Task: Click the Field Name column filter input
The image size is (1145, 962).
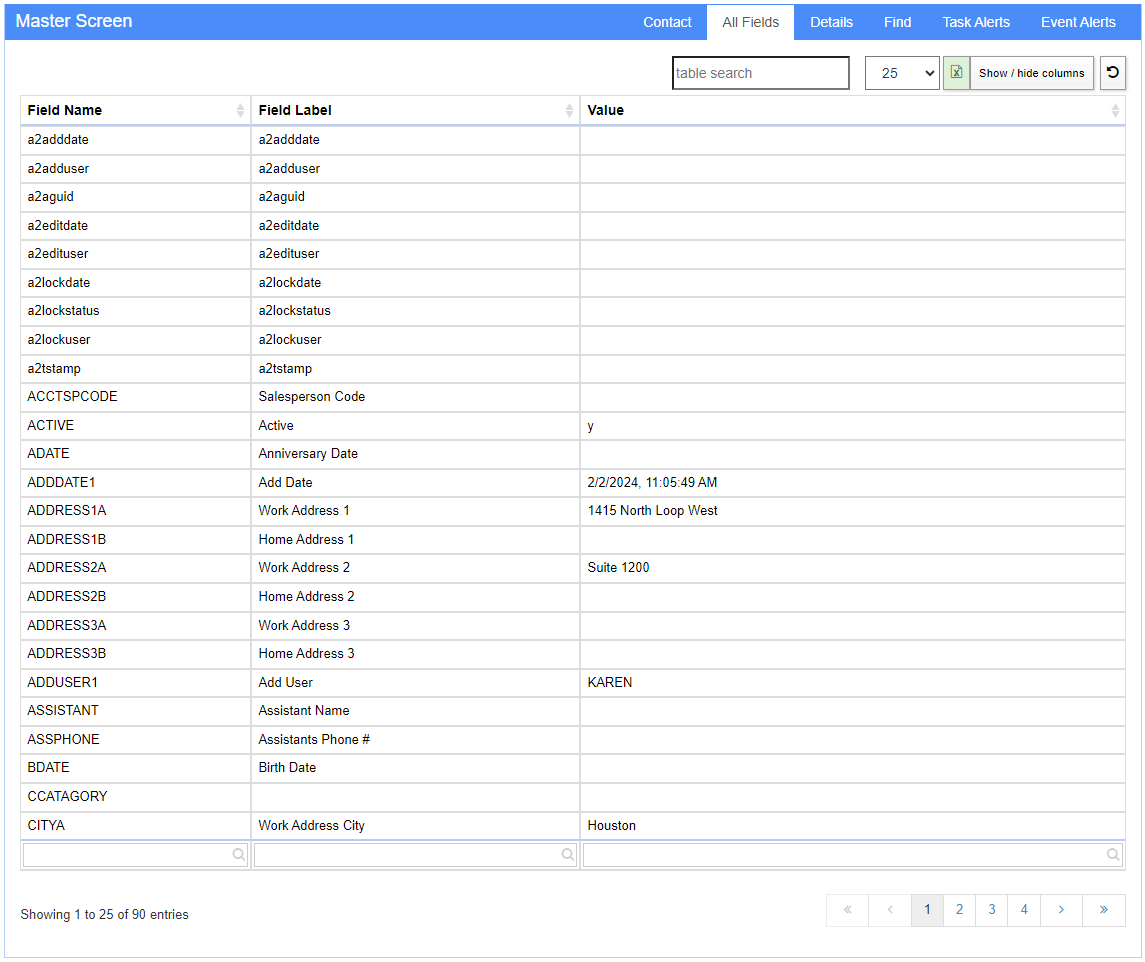Action: coord(135,855)
